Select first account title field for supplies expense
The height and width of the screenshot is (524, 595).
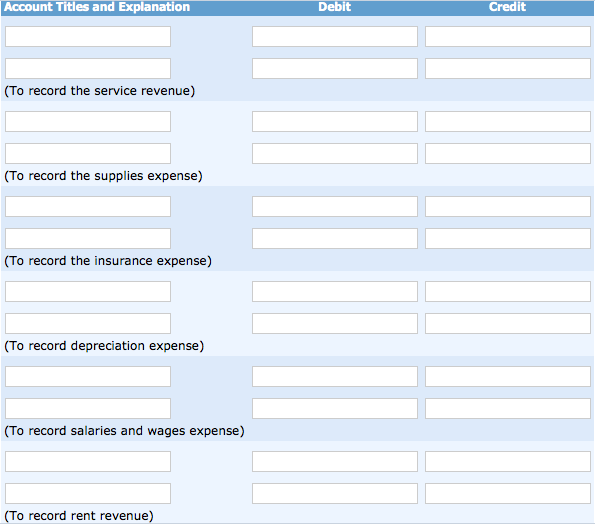click(88, 121)
